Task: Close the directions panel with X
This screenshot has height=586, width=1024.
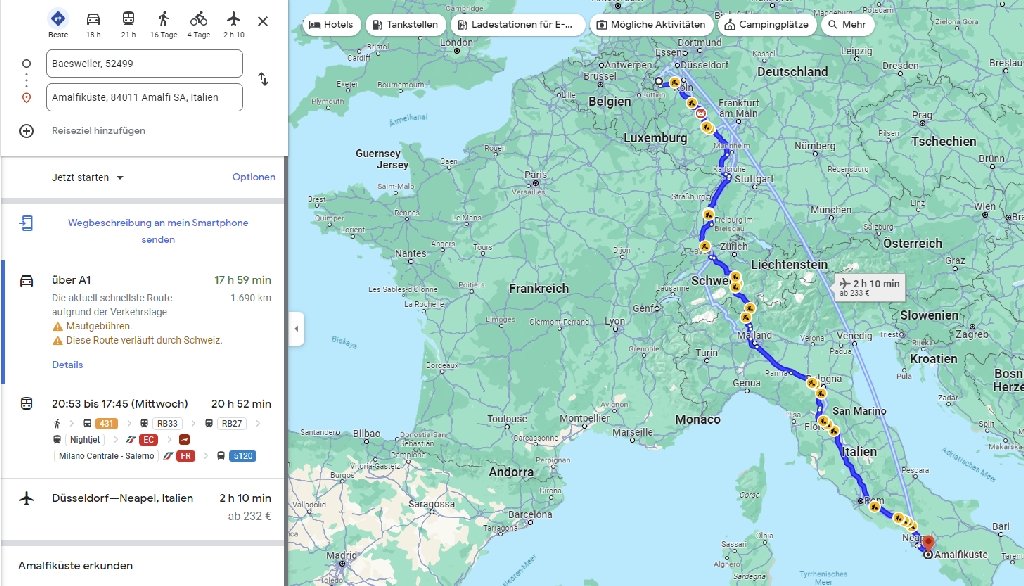Action: coord(263,21)
